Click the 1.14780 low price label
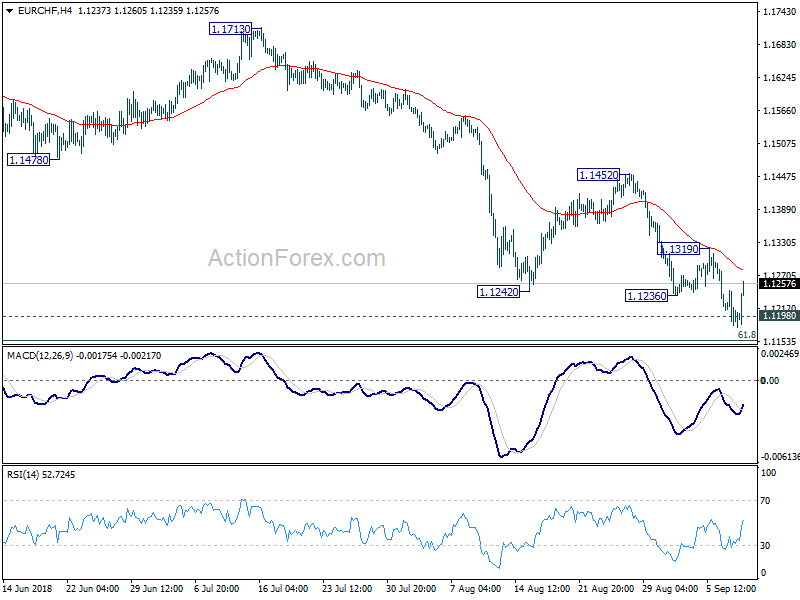 point(29,160)
